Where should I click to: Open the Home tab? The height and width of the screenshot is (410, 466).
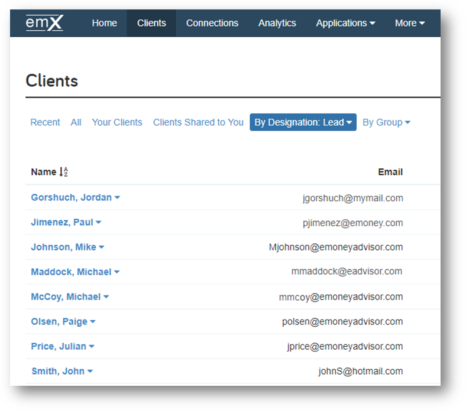[x=104, y=23]
